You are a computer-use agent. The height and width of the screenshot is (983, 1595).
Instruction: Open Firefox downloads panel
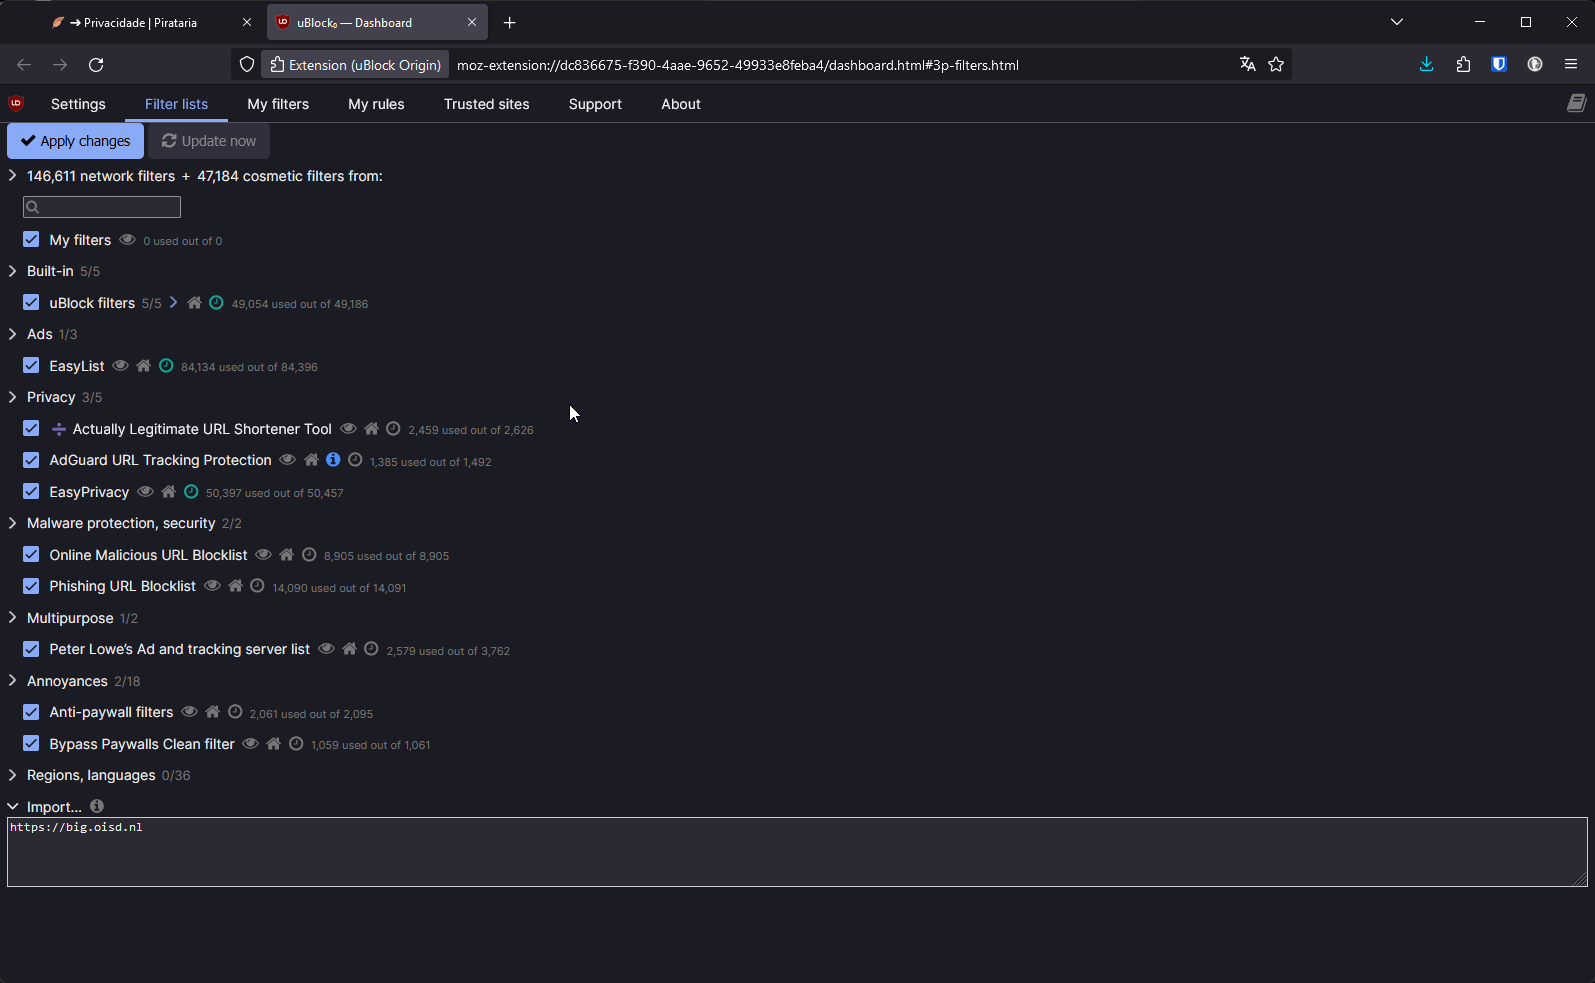pos(1427,64)
